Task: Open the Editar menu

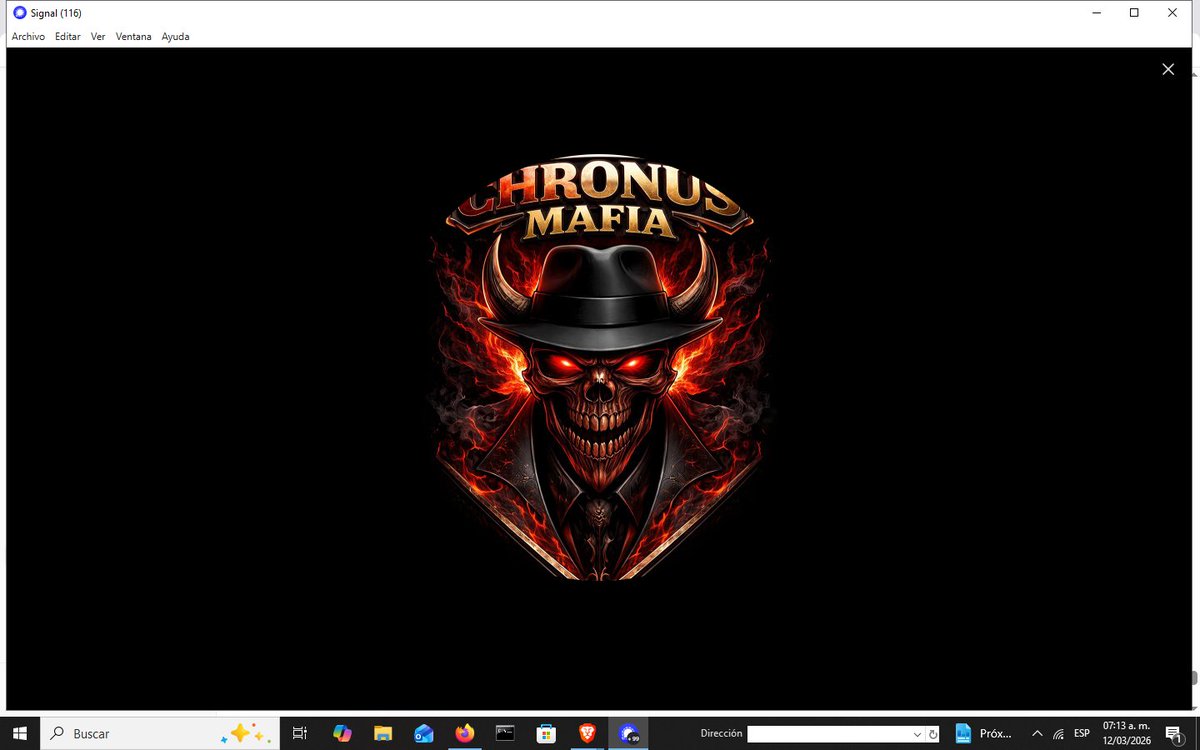Action: tap(68, 37)
